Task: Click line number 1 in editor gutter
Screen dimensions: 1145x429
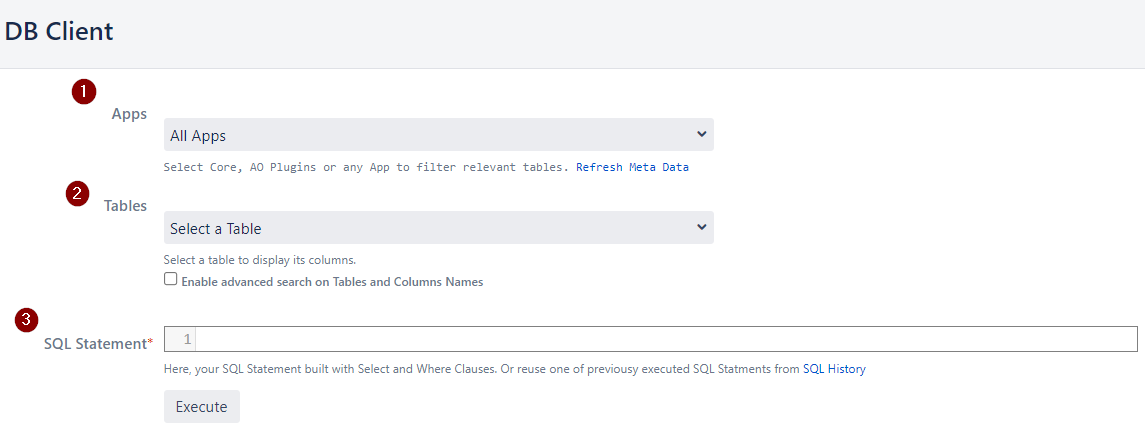Action: (x=187, y=339)
